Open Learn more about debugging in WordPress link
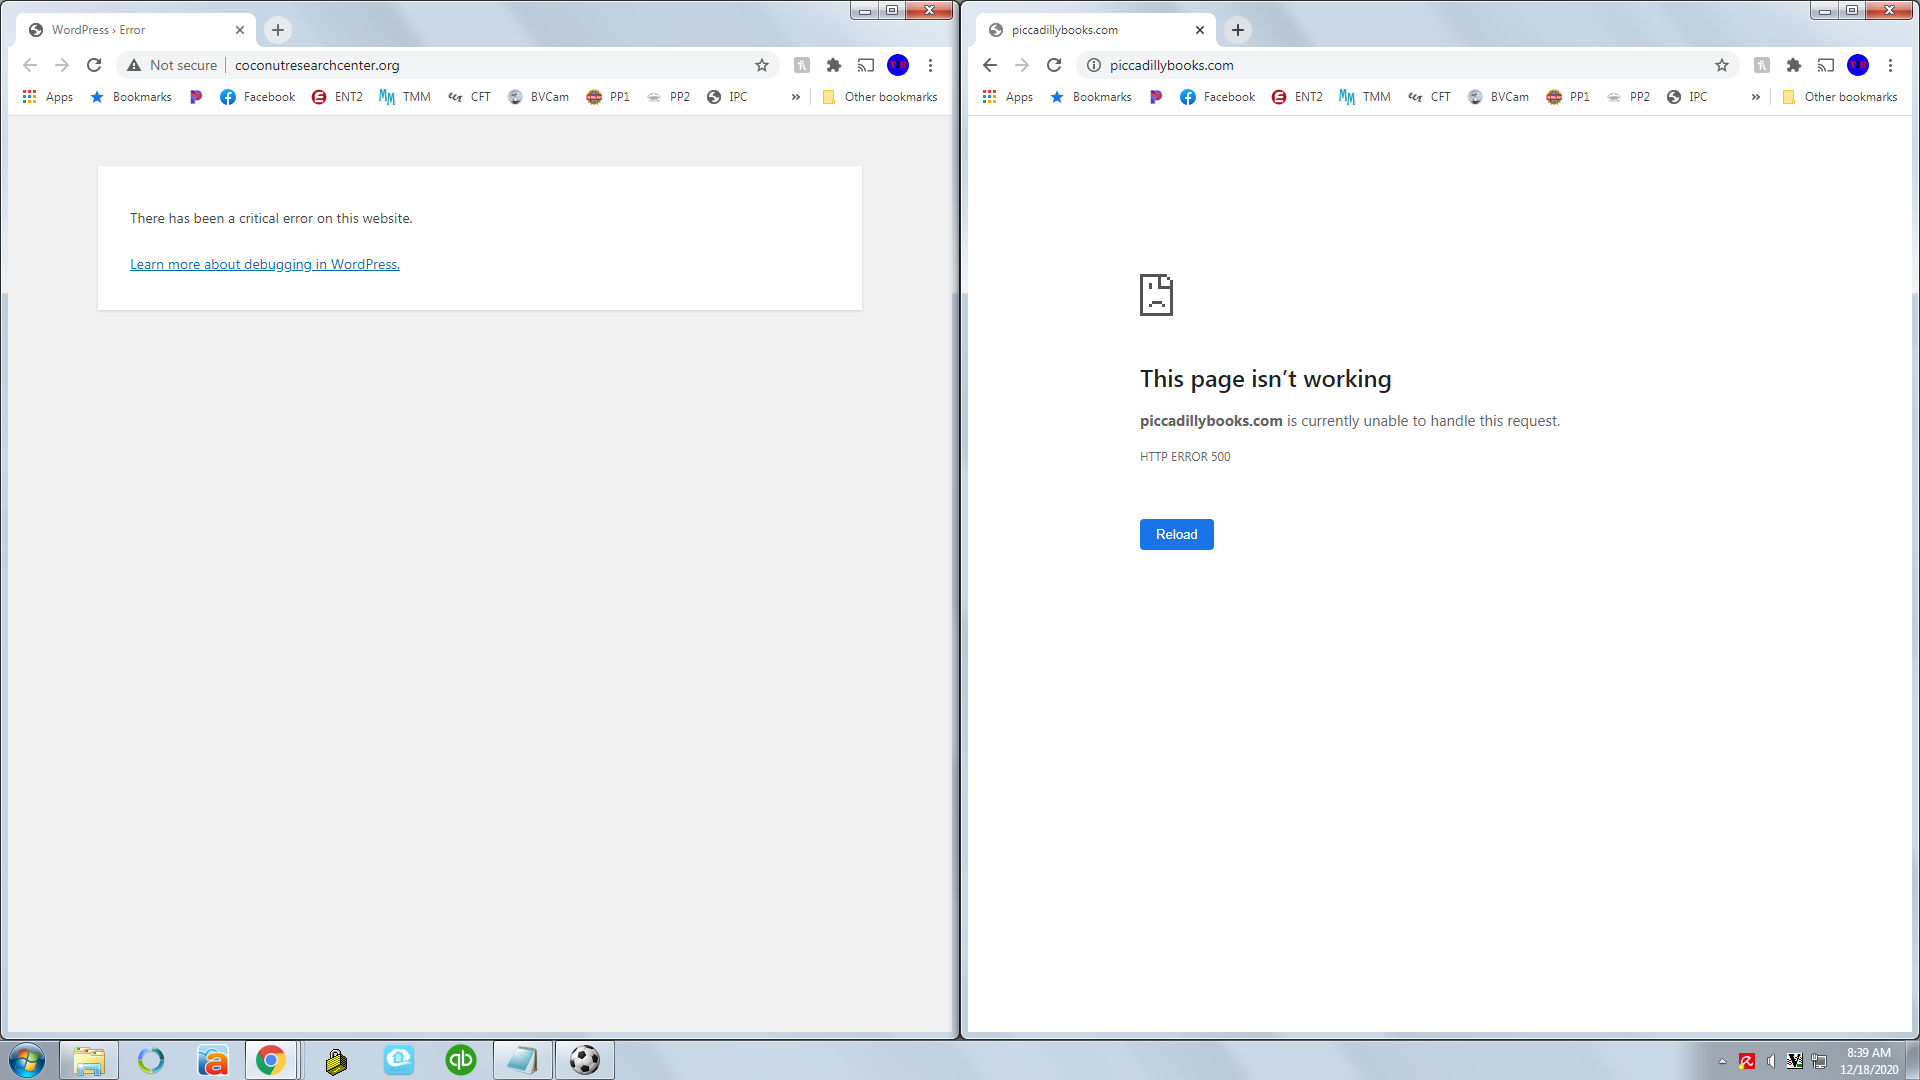 point(265,264)
